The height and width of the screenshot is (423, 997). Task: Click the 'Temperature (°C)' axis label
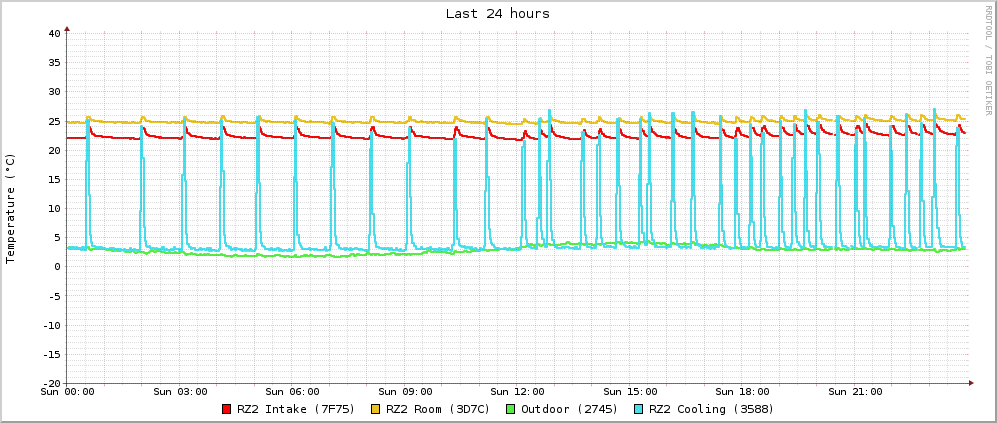click(x=10, y=208)
